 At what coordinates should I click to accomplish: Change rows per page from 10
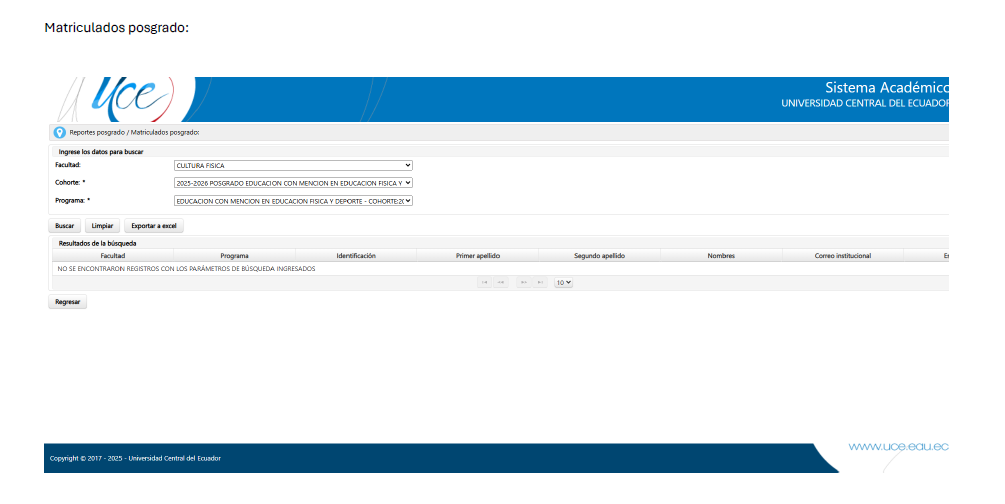tap(564, 283)
